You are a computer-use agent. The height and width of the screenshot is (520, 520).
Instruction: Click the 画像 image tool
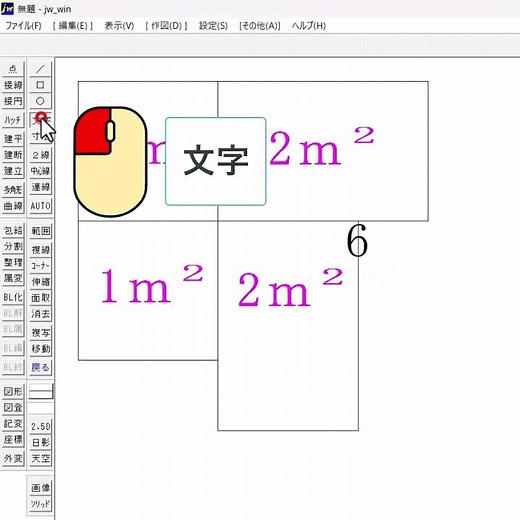pyautogui.click(x=40, y=488)
